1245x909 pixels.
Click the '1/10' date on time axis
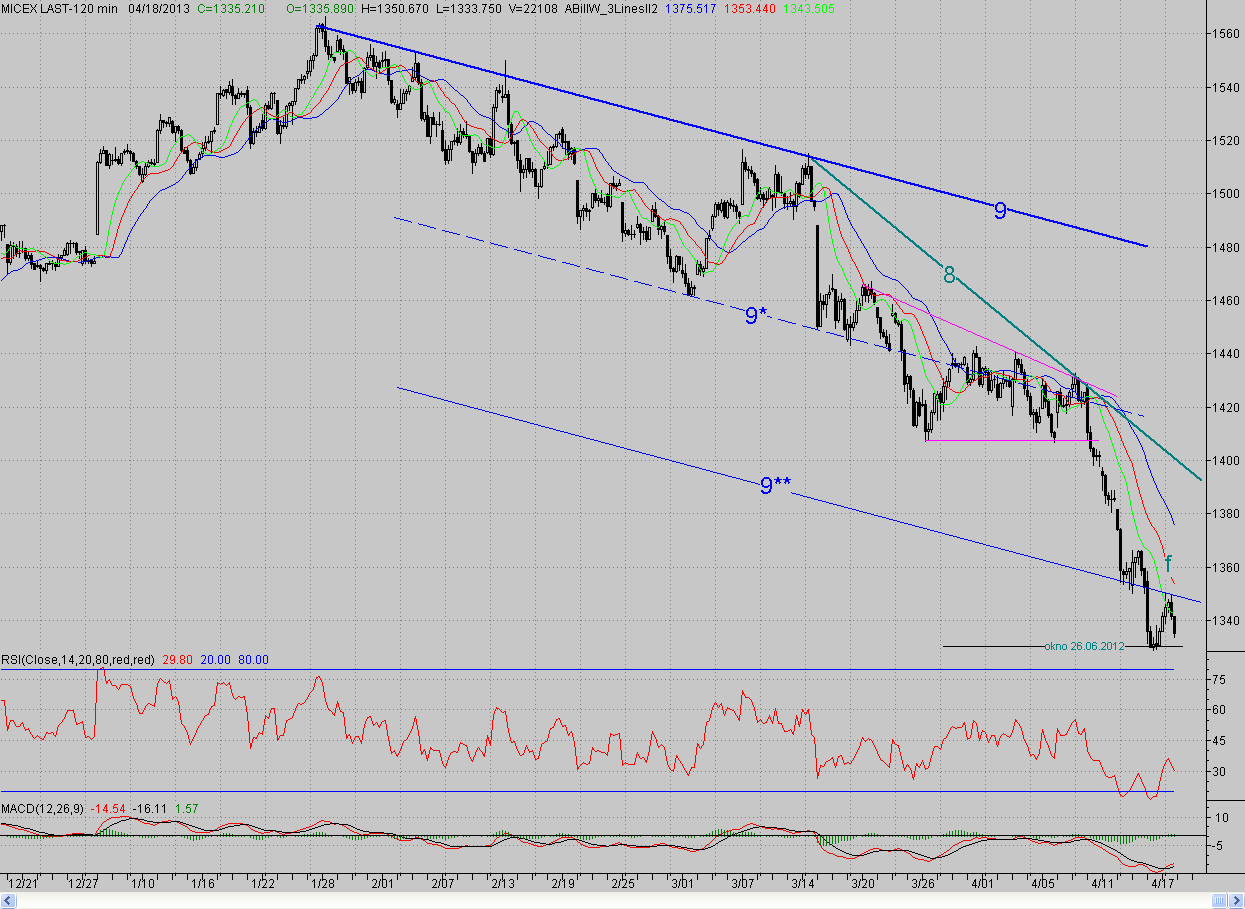pos(143,883)
